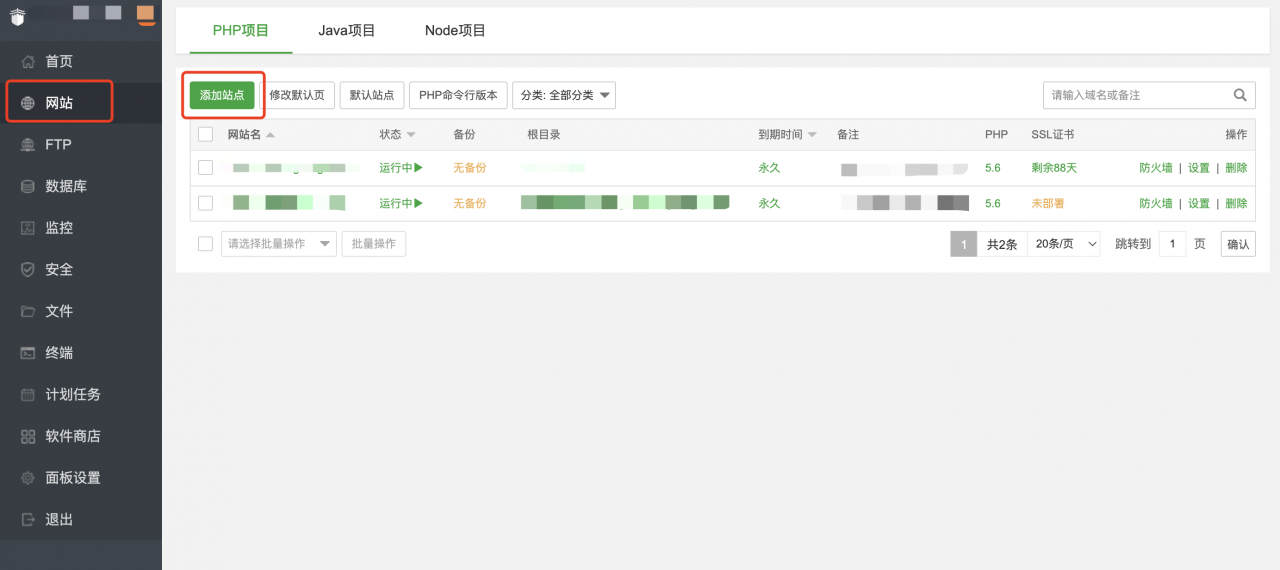Viewport: 1280px width, 570px height.
Task: Click 防火墙 link in second row
Action: click(1156, 203)
